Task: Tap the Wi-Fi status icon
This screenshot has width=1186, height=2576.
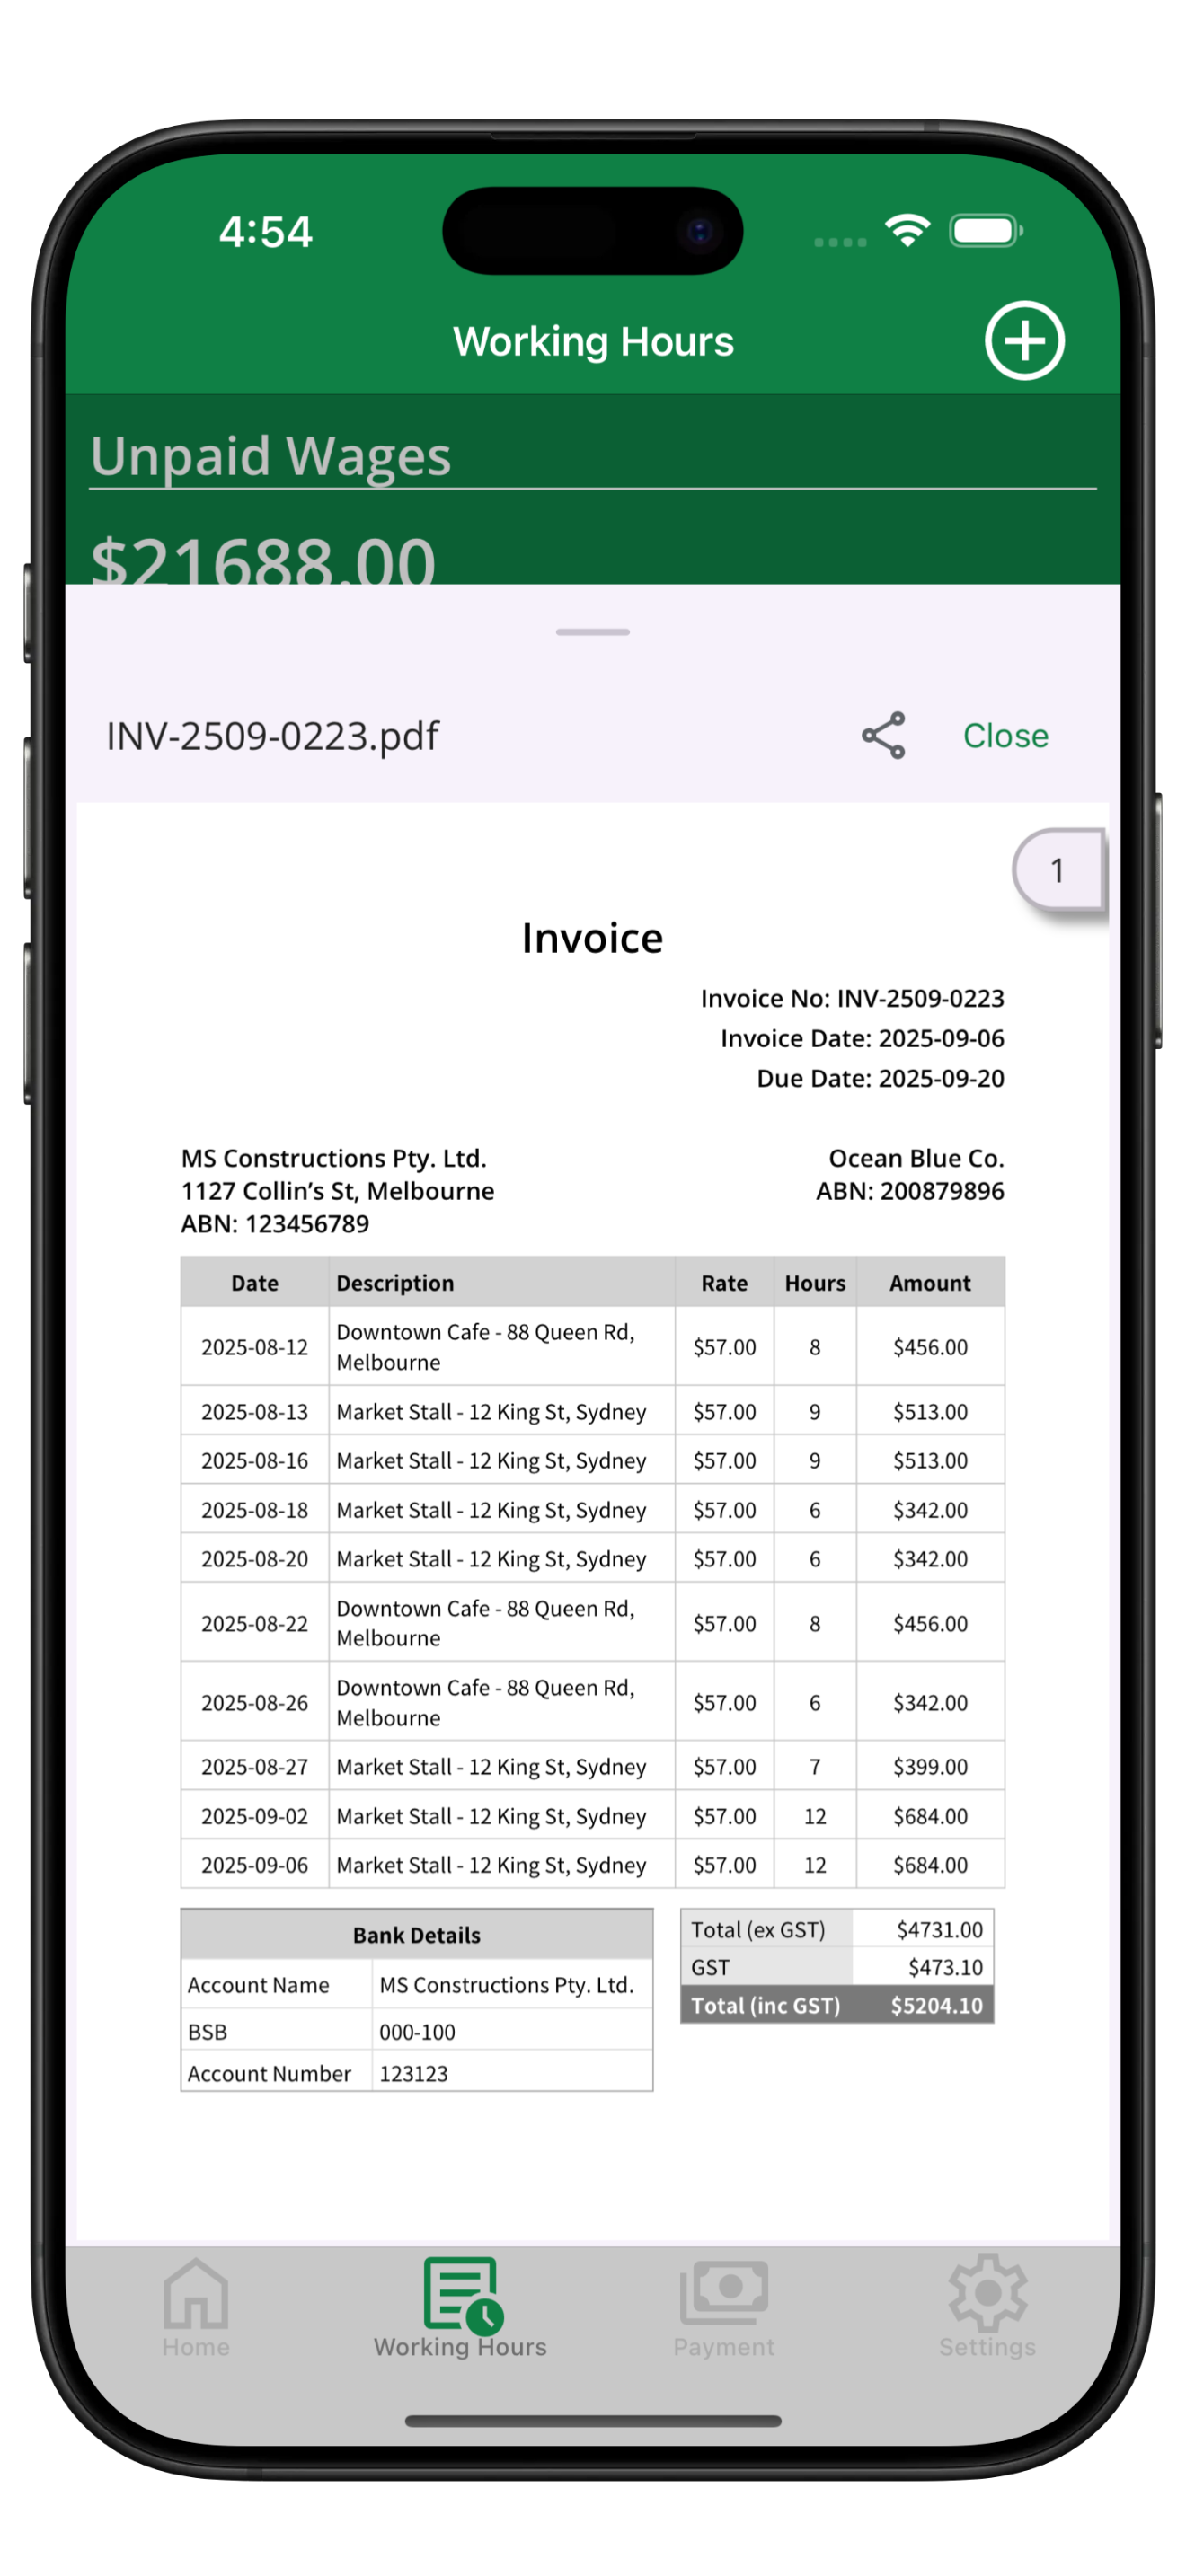Action: tap(907, 231)
